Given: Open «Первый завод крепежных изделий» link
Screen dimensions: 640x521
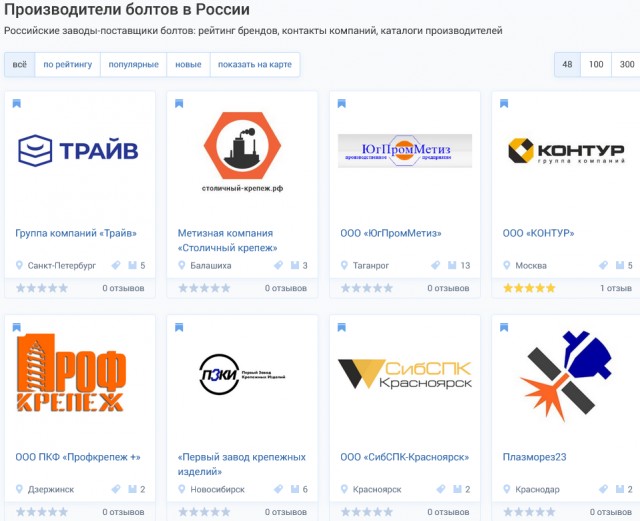Looking at the screenshot, I should [242, 464].
